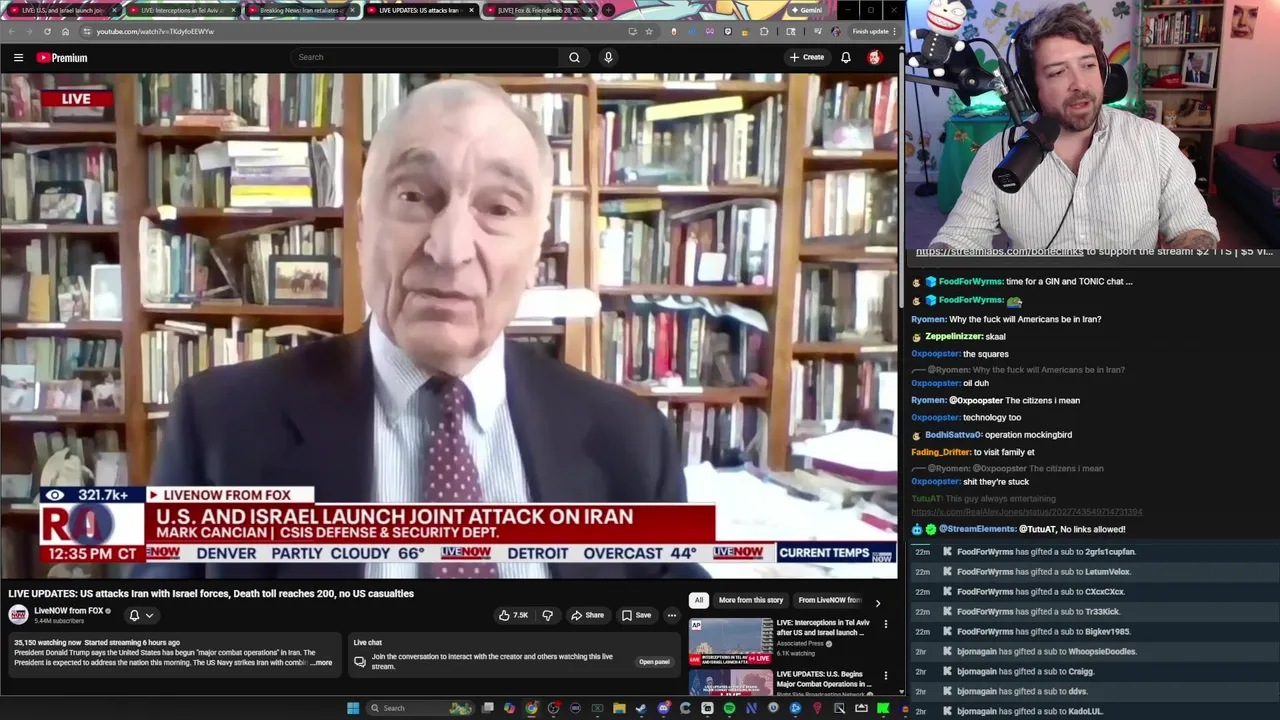The width and height of the screenshot is (1280, 720).
Task: Reload the page with refresh icon
Action: pyautogui.click(x=47, y=31)
